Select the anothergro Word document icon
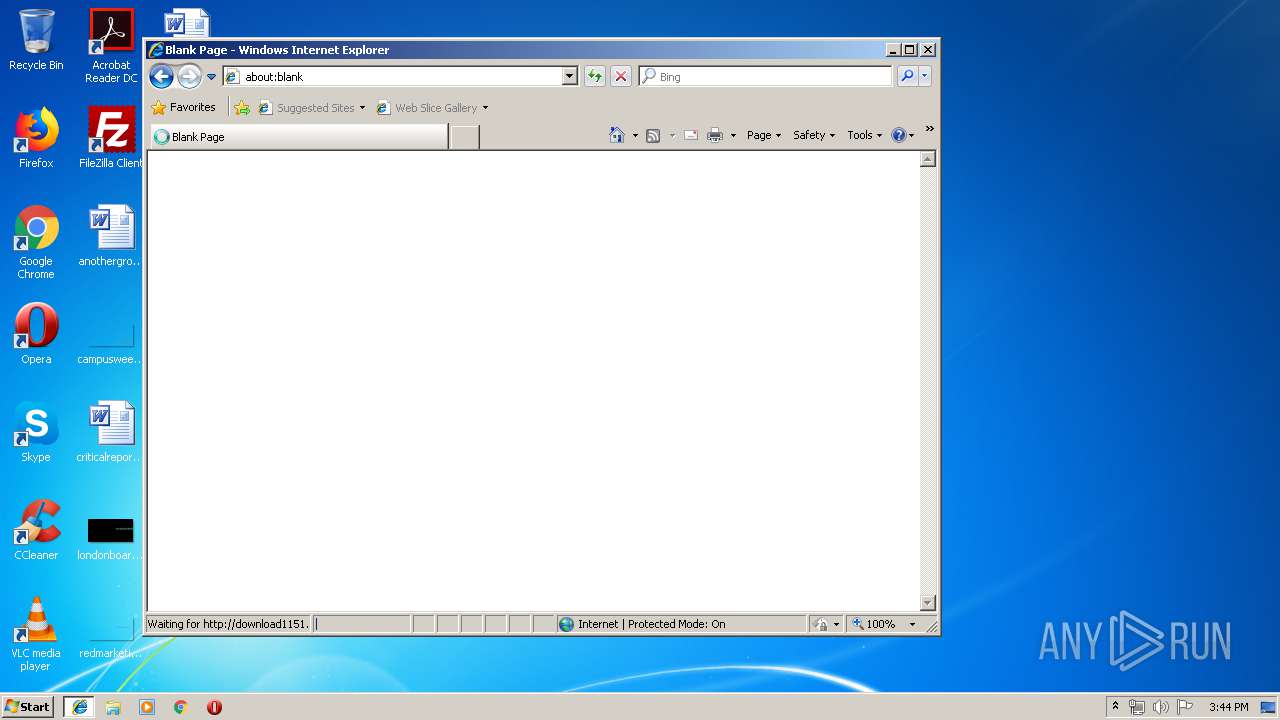The width and height of the screenshot is (1280, 720). point(111,236)
